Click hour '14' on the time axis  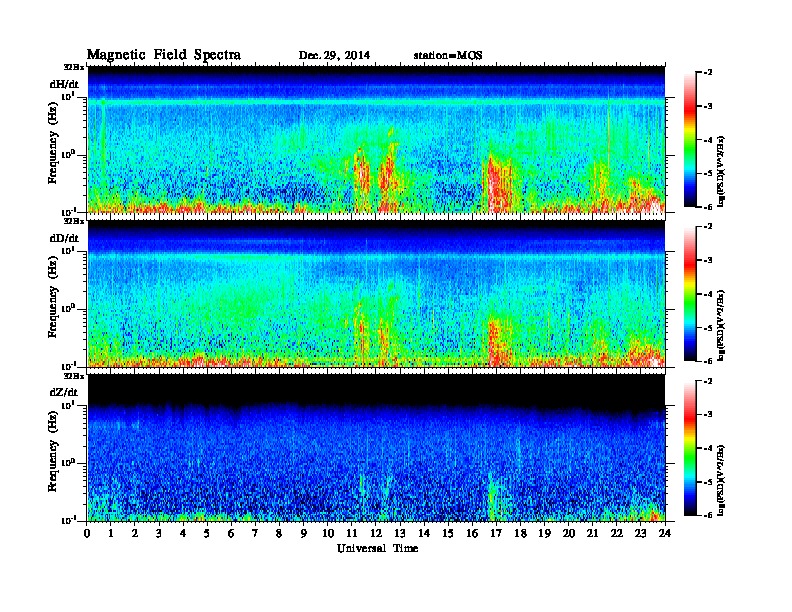(x=424, y=534)
